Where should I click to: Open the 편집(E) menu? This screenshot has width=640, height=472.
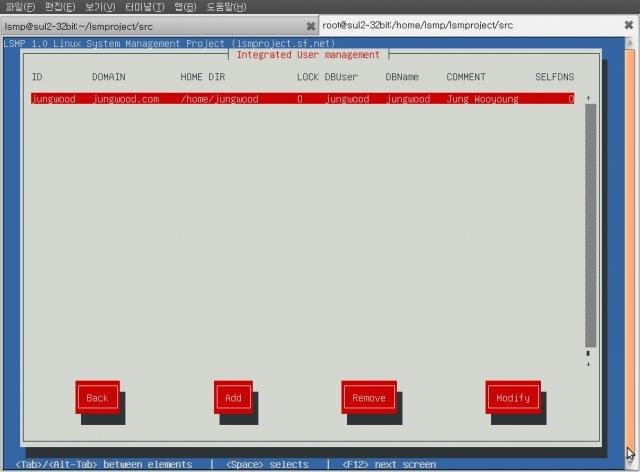pyautogui.click(x=60, y=7)
